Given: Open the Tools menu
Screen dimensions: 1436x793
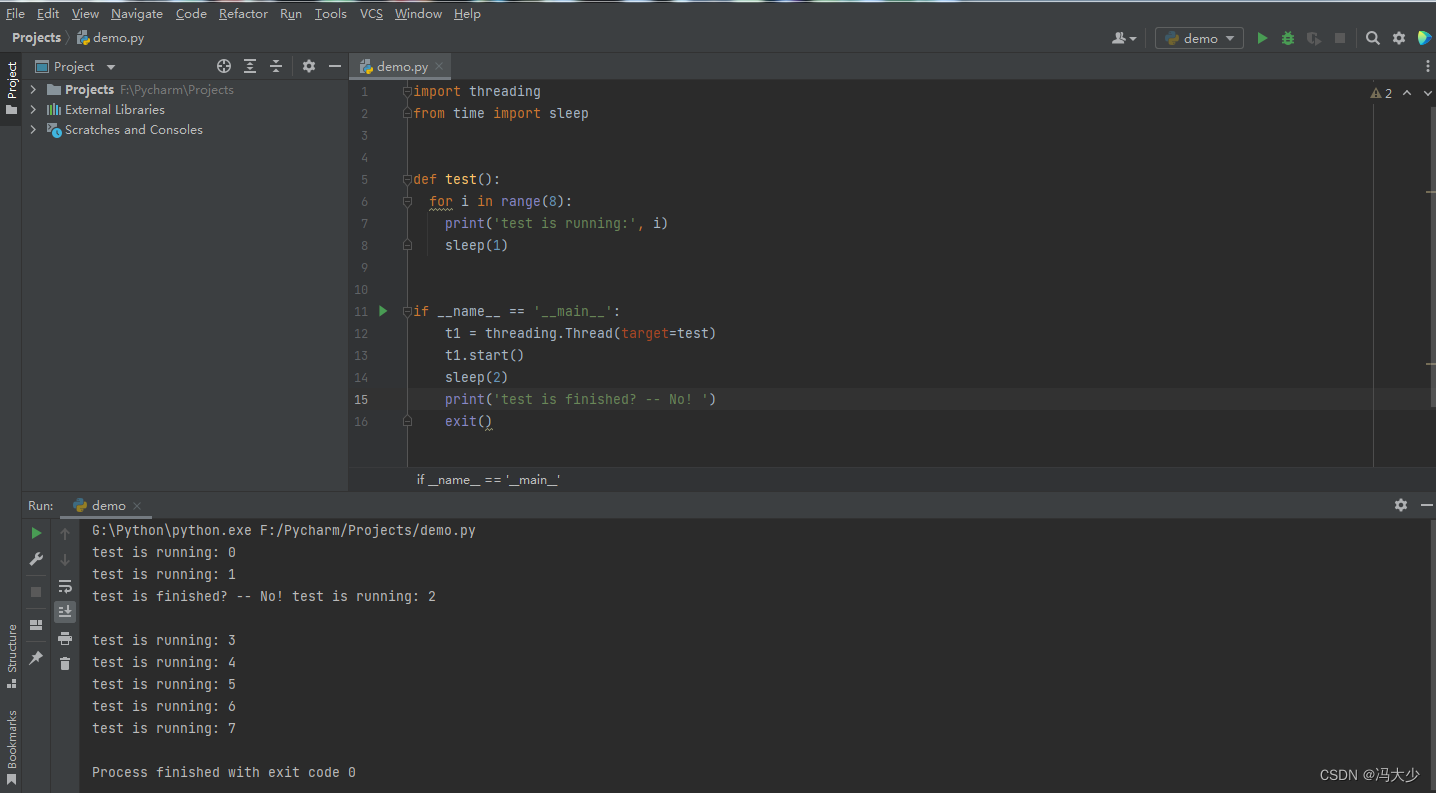Looking at the screenshot, I should [330, 13].
